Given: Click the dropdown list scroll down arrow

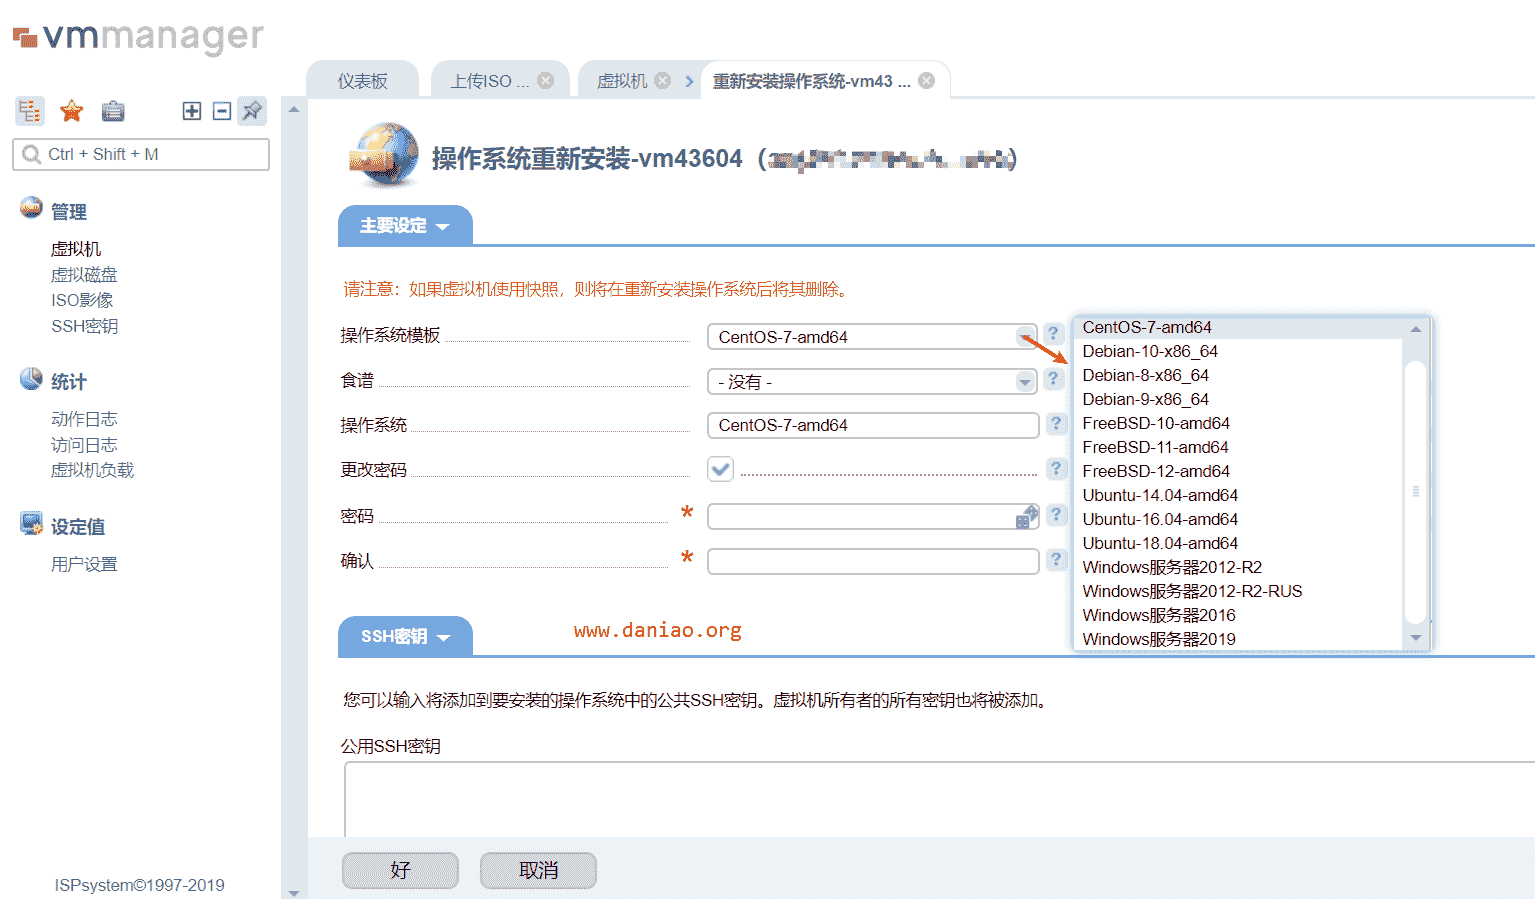Looking at the screenshot, I should [1415, 637].
